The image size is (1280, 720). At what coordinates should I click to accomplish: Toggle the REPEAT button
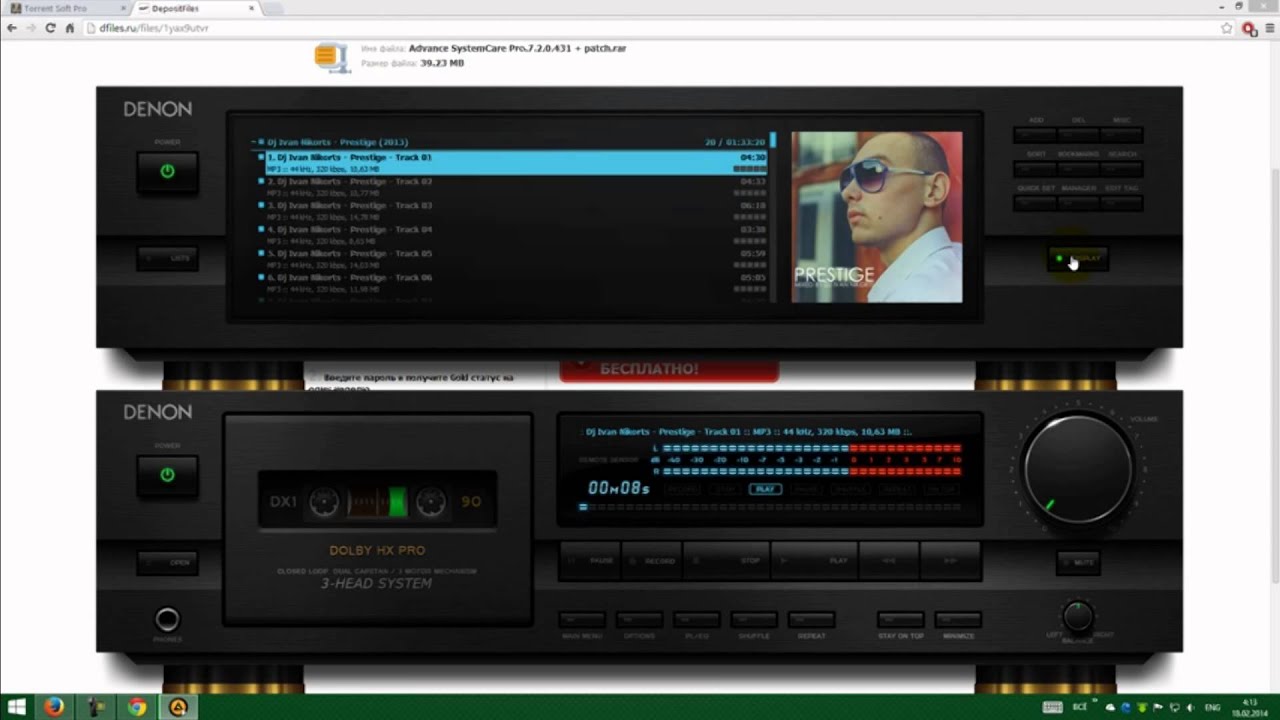[812, 620]
